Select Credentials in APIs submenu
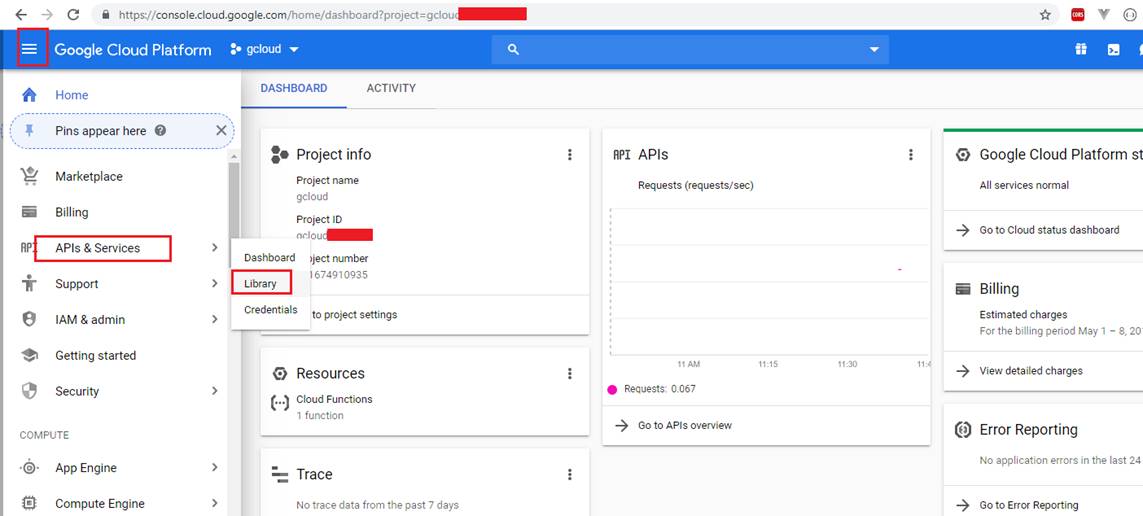This screenshot has height=516, width=1143. [271, 310]
